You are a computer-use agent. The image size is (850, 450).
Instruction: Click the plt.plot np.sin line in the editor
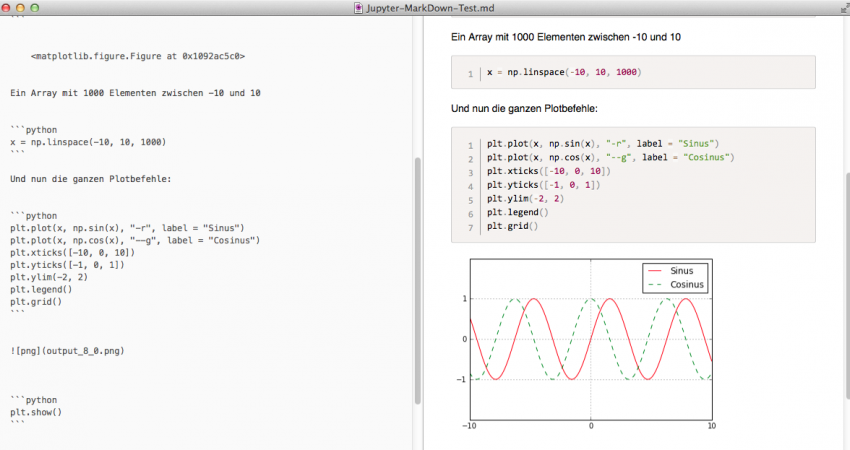[127, 228]
